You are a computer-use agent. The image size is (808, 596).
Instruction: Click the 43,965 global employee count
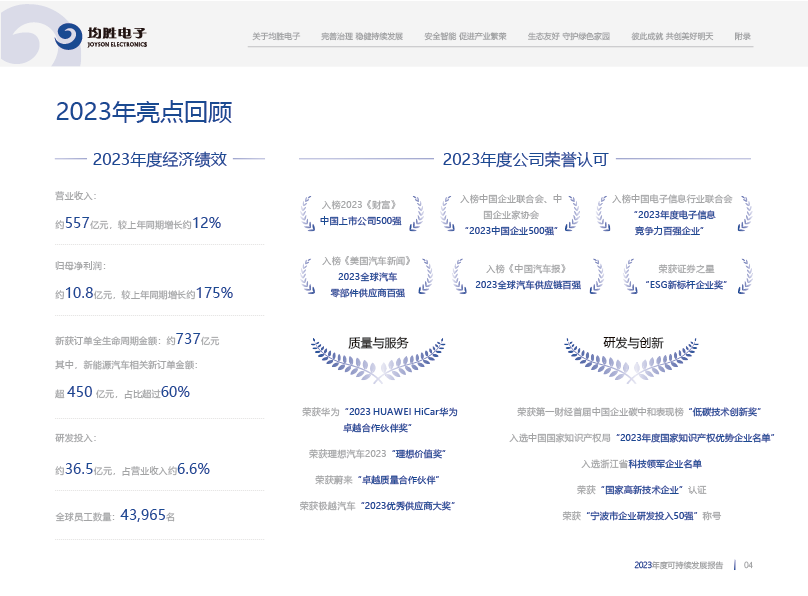[x=142, y=515]
